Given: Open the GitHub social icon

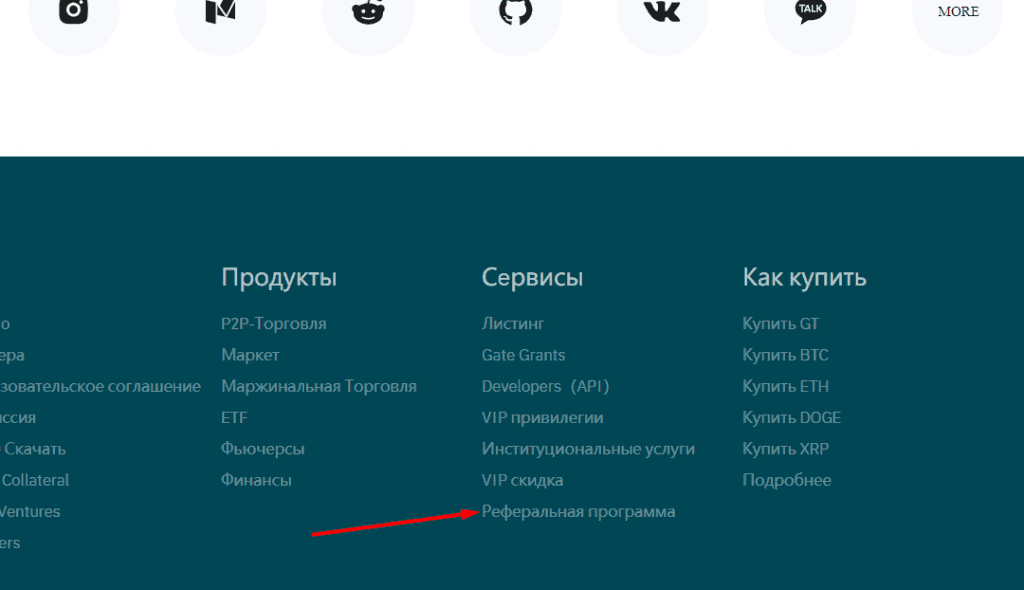Looking at the screenshot, I should [x=515, y=11].
